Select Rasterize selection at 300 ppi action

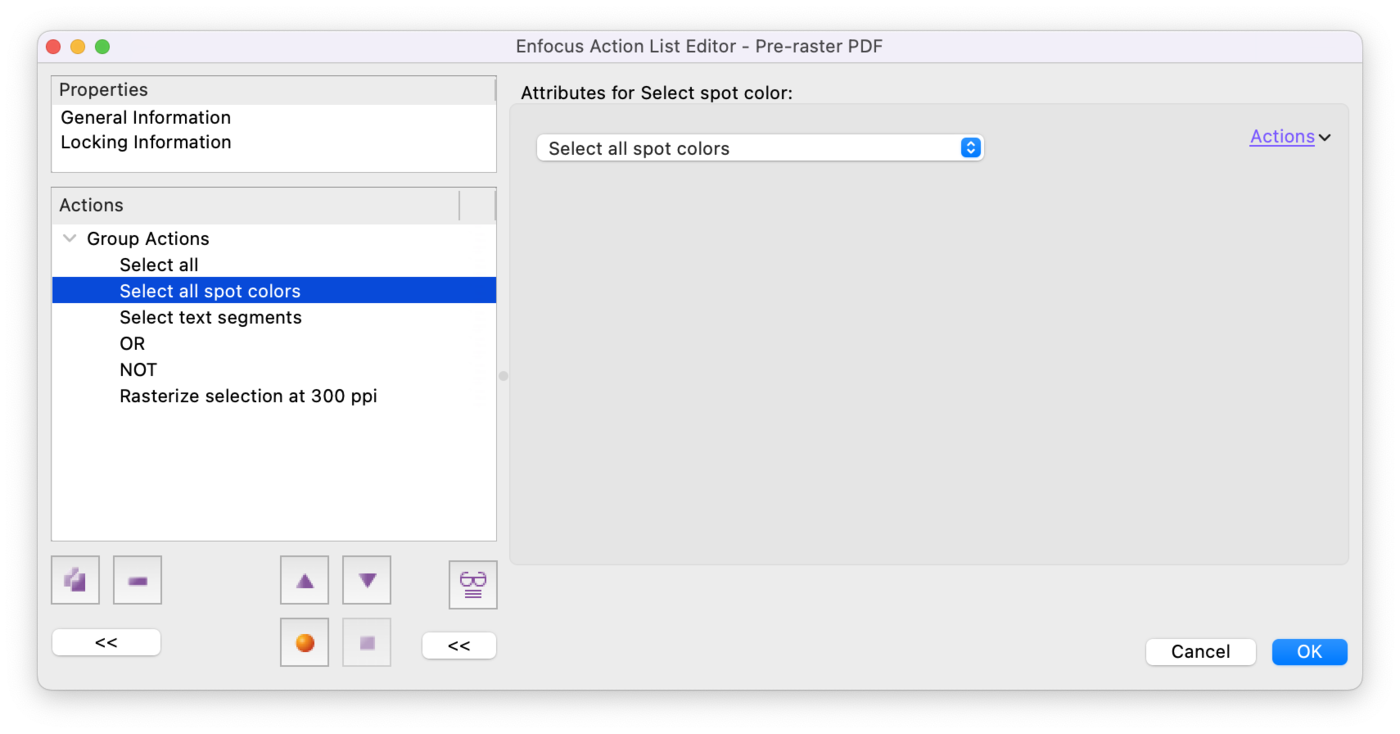[274, 396]
